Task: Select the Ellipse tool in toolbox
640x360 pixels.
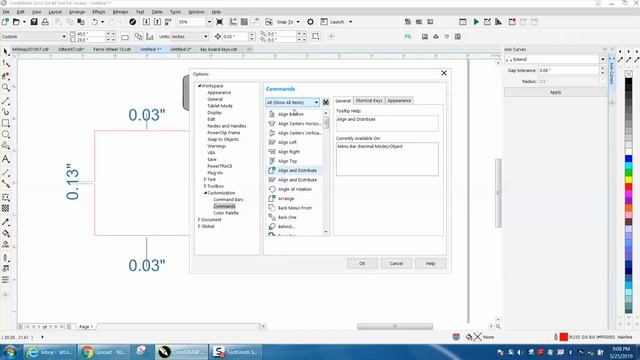Action: click(x=6, y=134)
